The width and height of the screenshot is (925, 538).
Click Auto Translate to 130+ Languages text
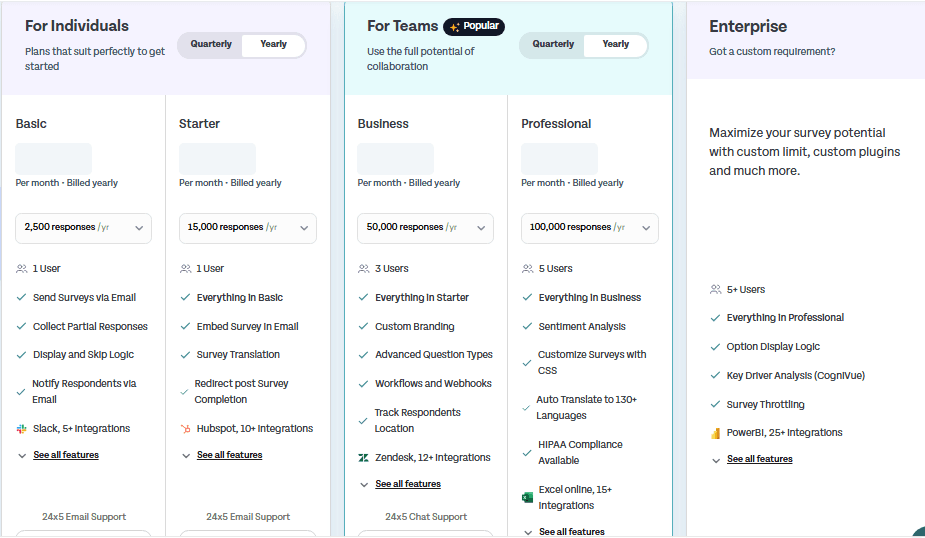click(586, 408)
